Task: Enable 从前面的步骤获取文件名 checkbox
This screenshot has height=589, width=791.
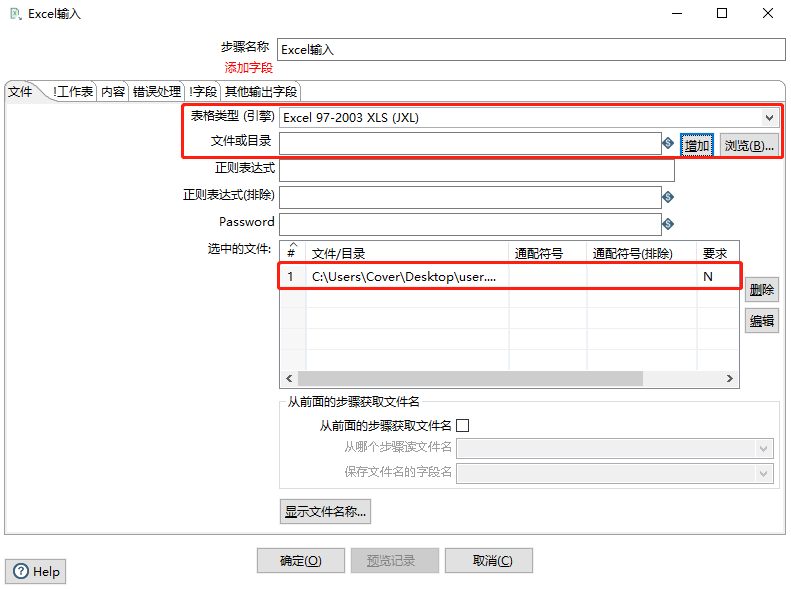Action: [x=462, y=426]
